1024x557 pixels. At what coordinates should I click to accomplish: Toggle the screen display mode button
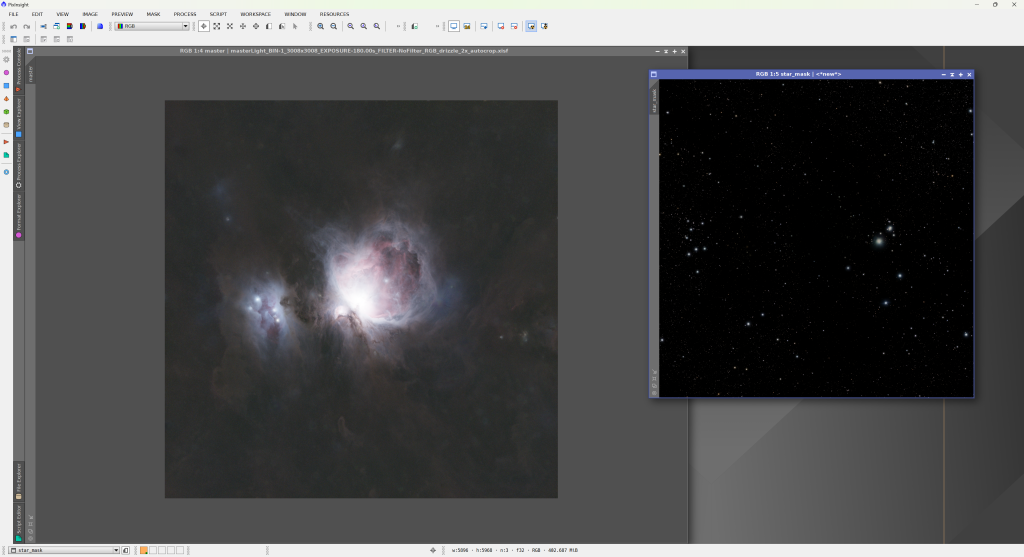453,26
